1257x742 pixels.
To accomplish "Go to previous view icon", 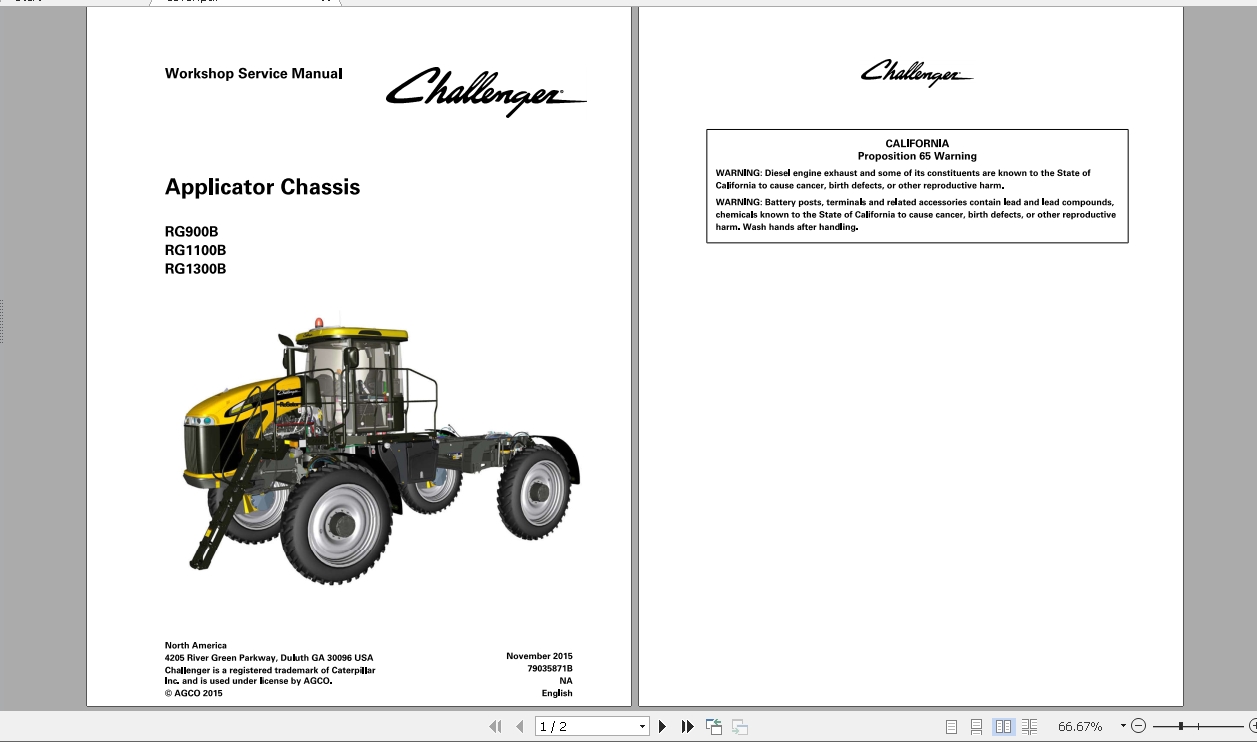I will coord(714,727).
